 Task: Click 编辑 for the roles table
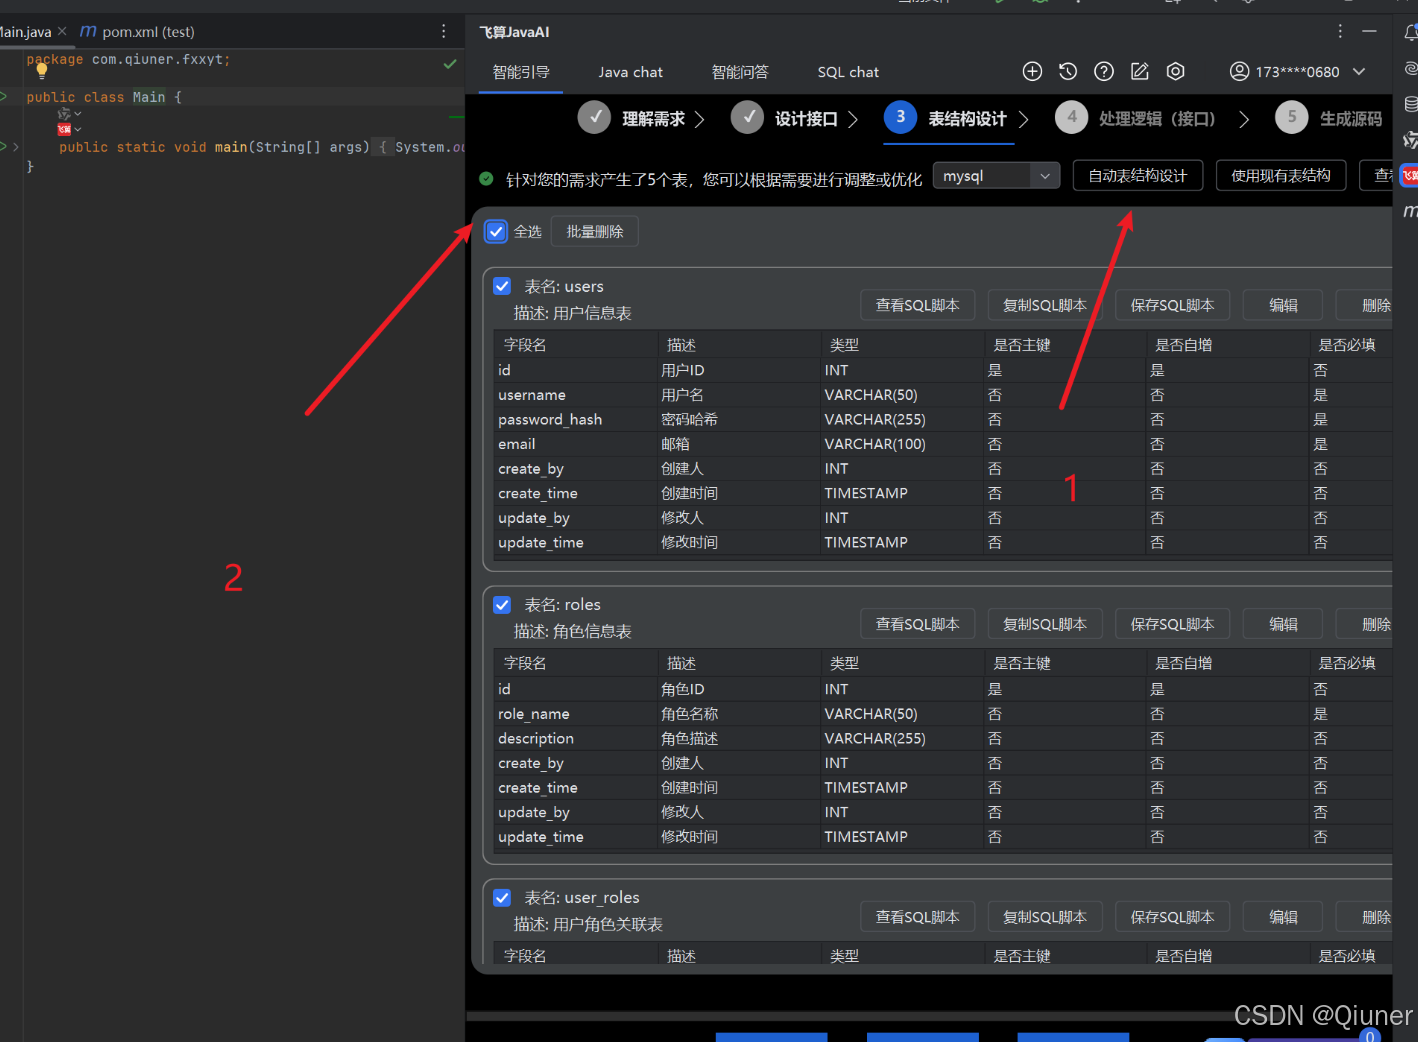[x=1283, y=624]
